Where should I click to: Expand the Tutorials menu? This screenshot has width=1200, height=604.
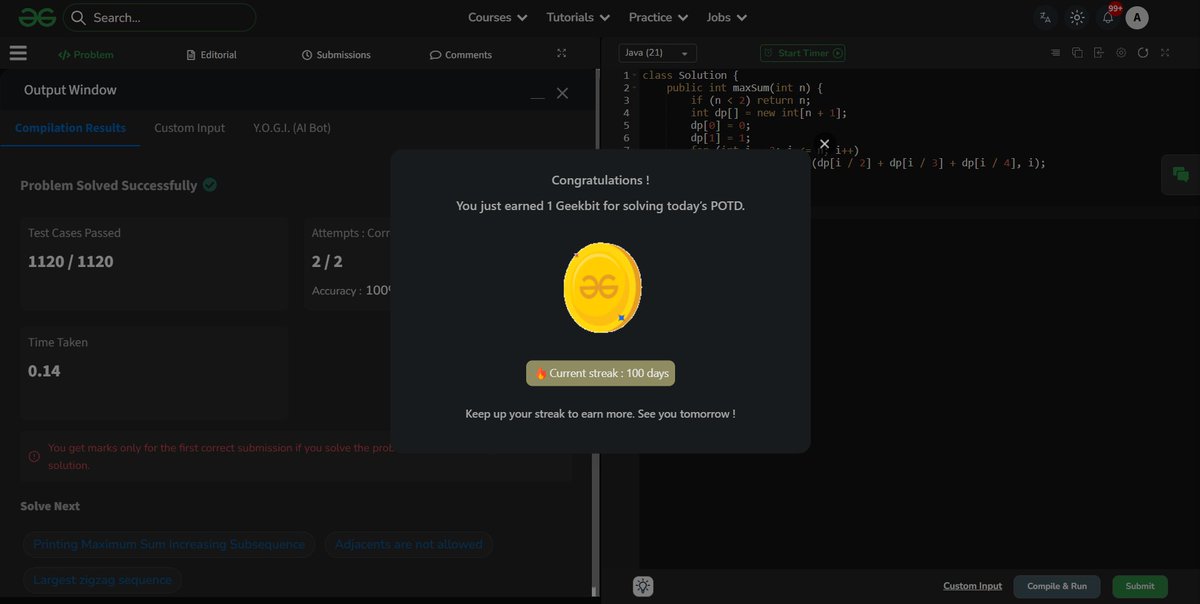(578, 17)
